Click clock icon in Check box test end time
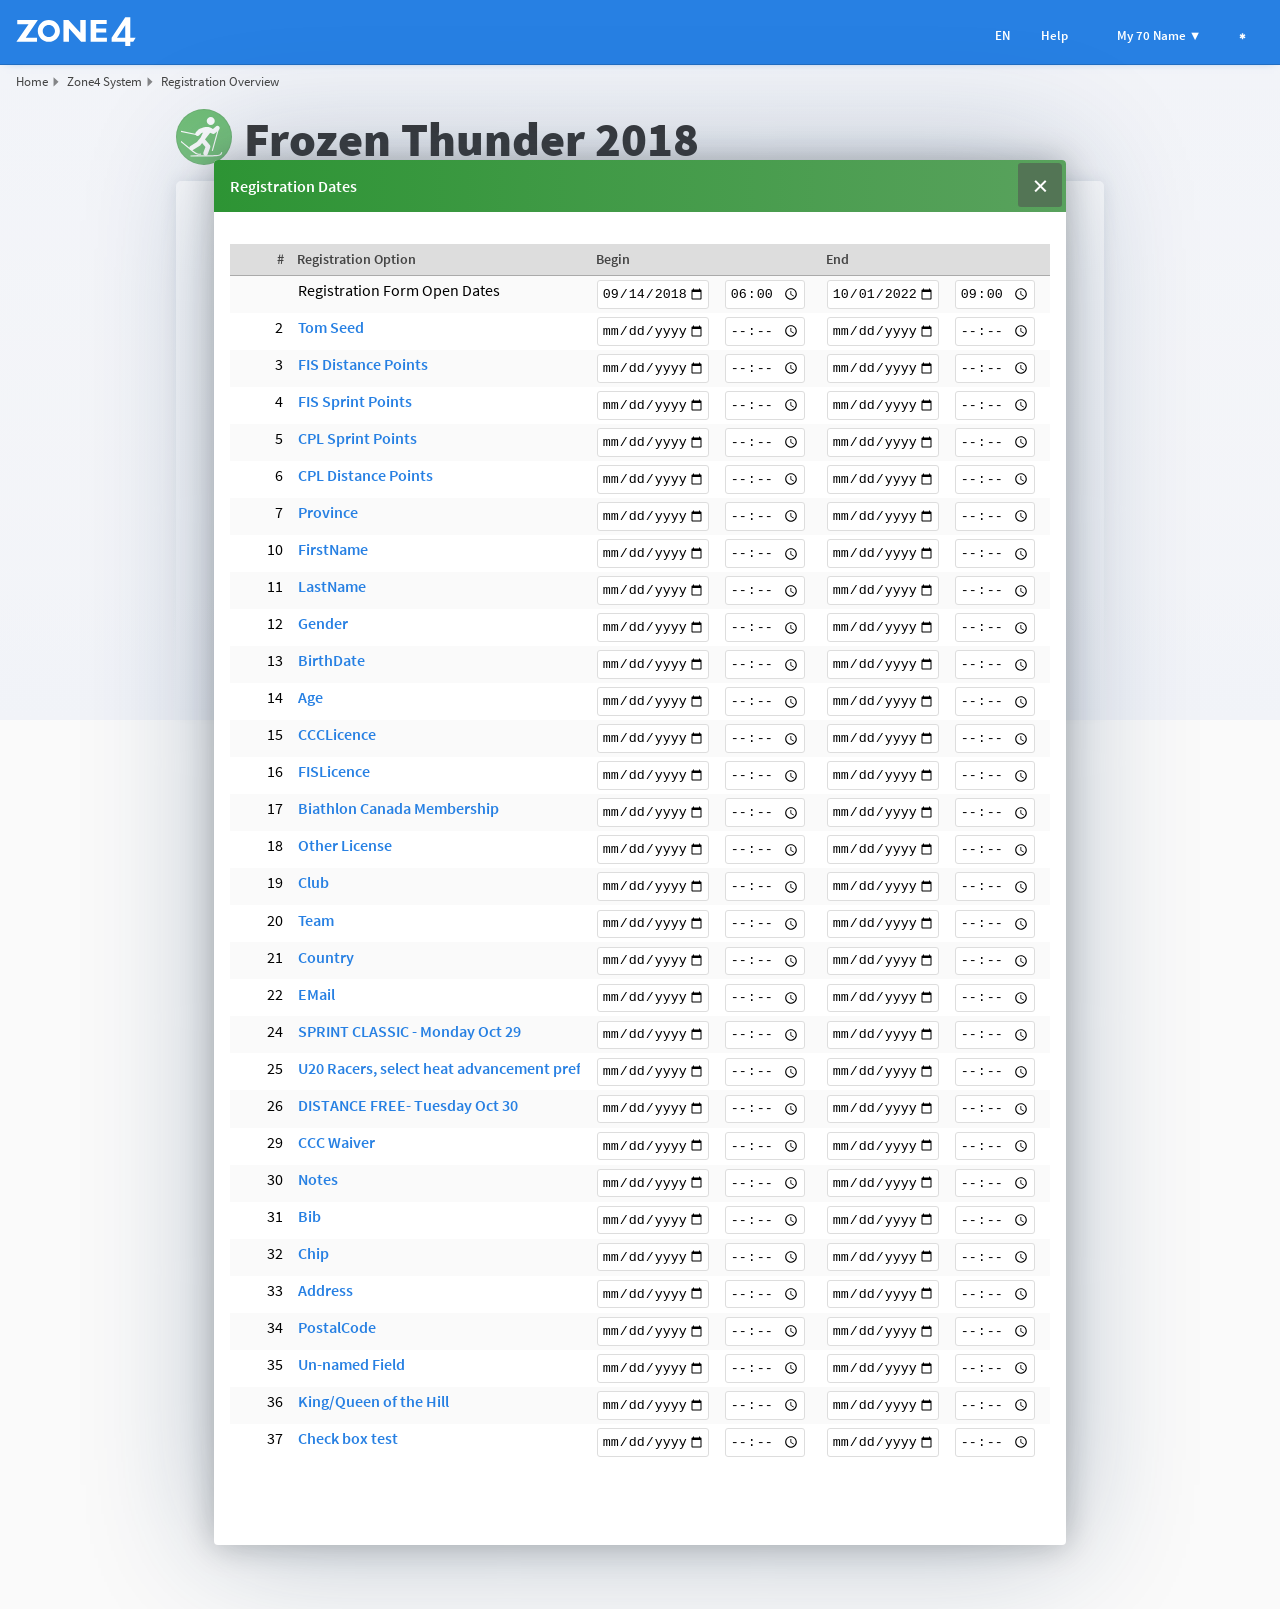 [1021, 1442]
